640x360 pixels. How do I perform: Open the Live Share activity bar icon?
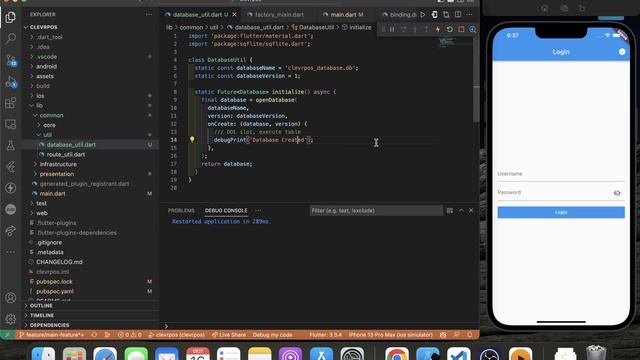point(11,231)
